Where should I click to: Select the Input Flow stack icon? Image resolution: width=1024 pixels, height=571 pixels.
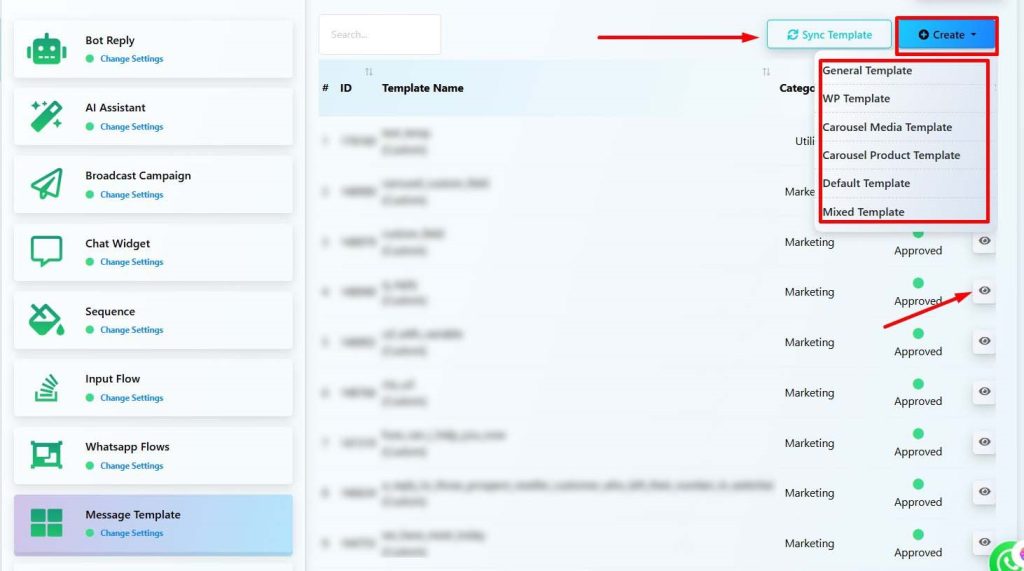pyautogui.click(x=47, y=388)
